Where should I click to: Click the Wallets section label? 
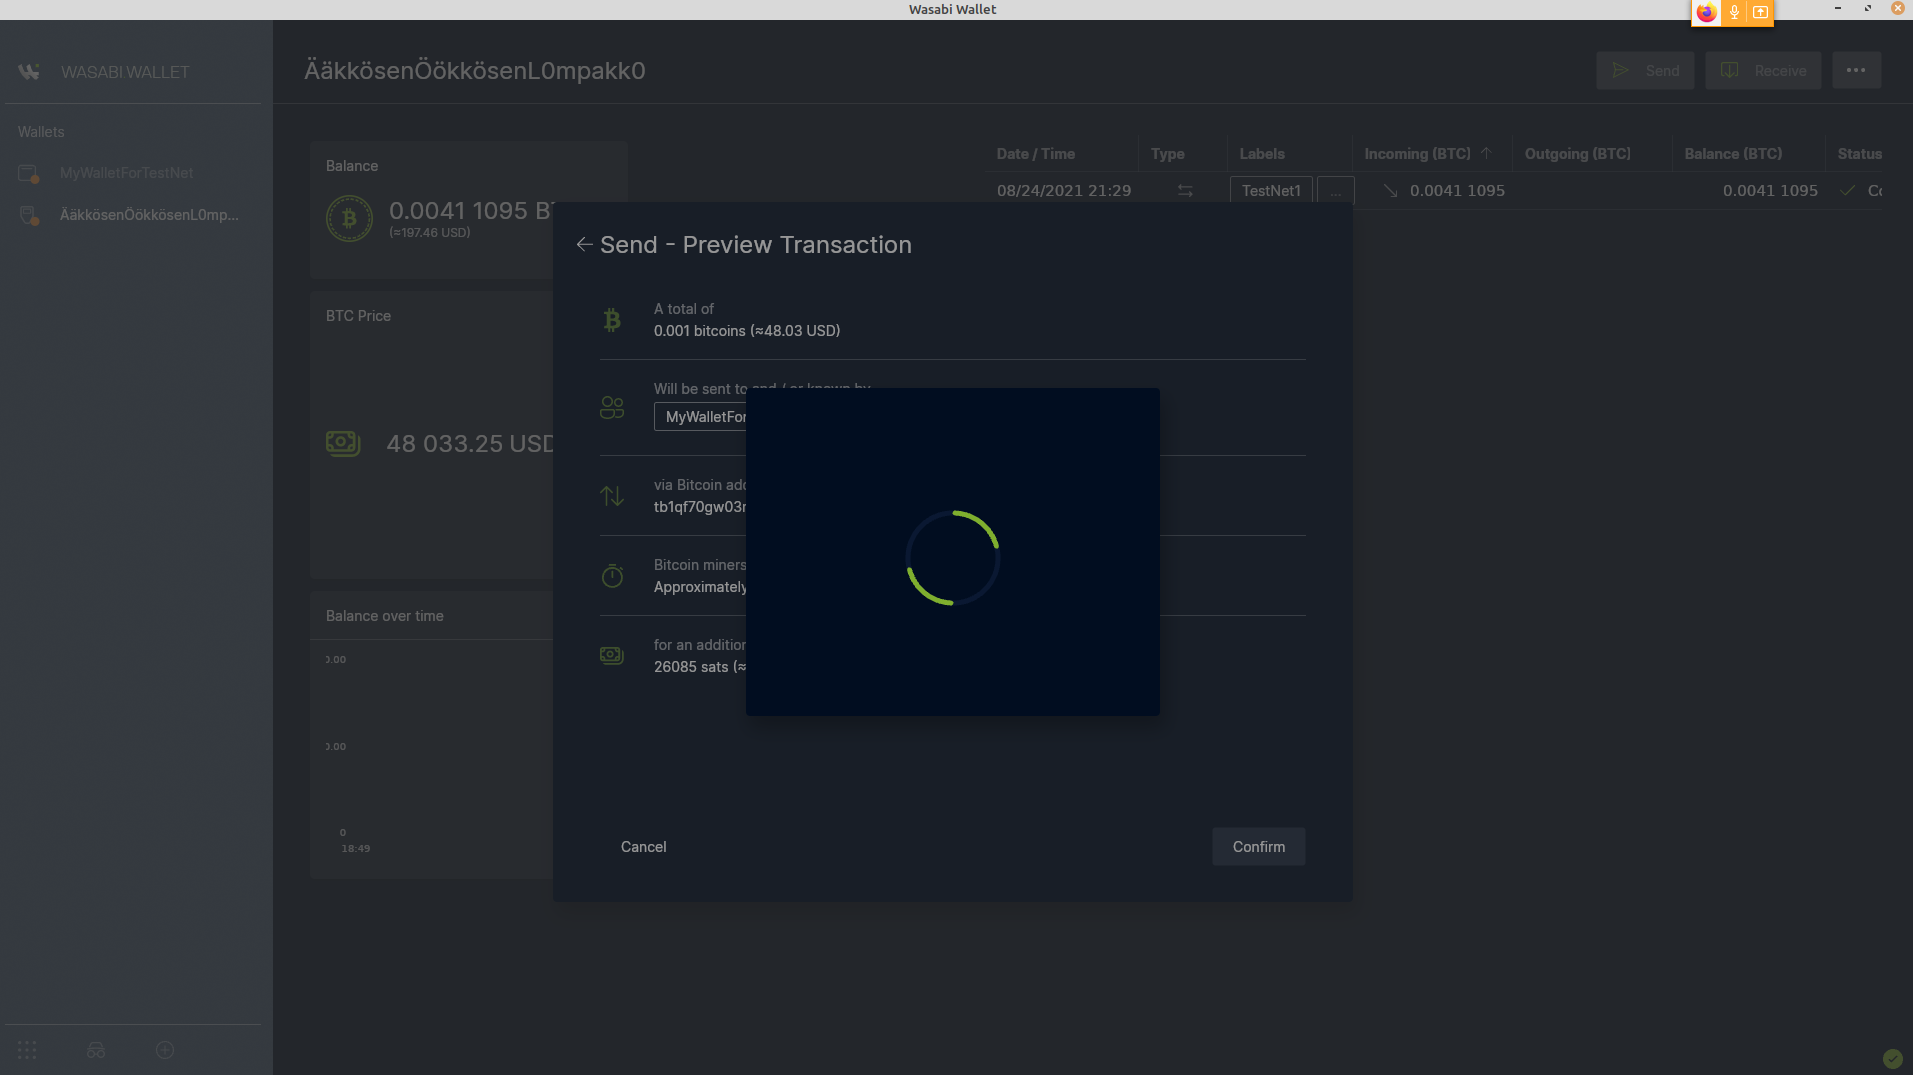click(41, 132)
